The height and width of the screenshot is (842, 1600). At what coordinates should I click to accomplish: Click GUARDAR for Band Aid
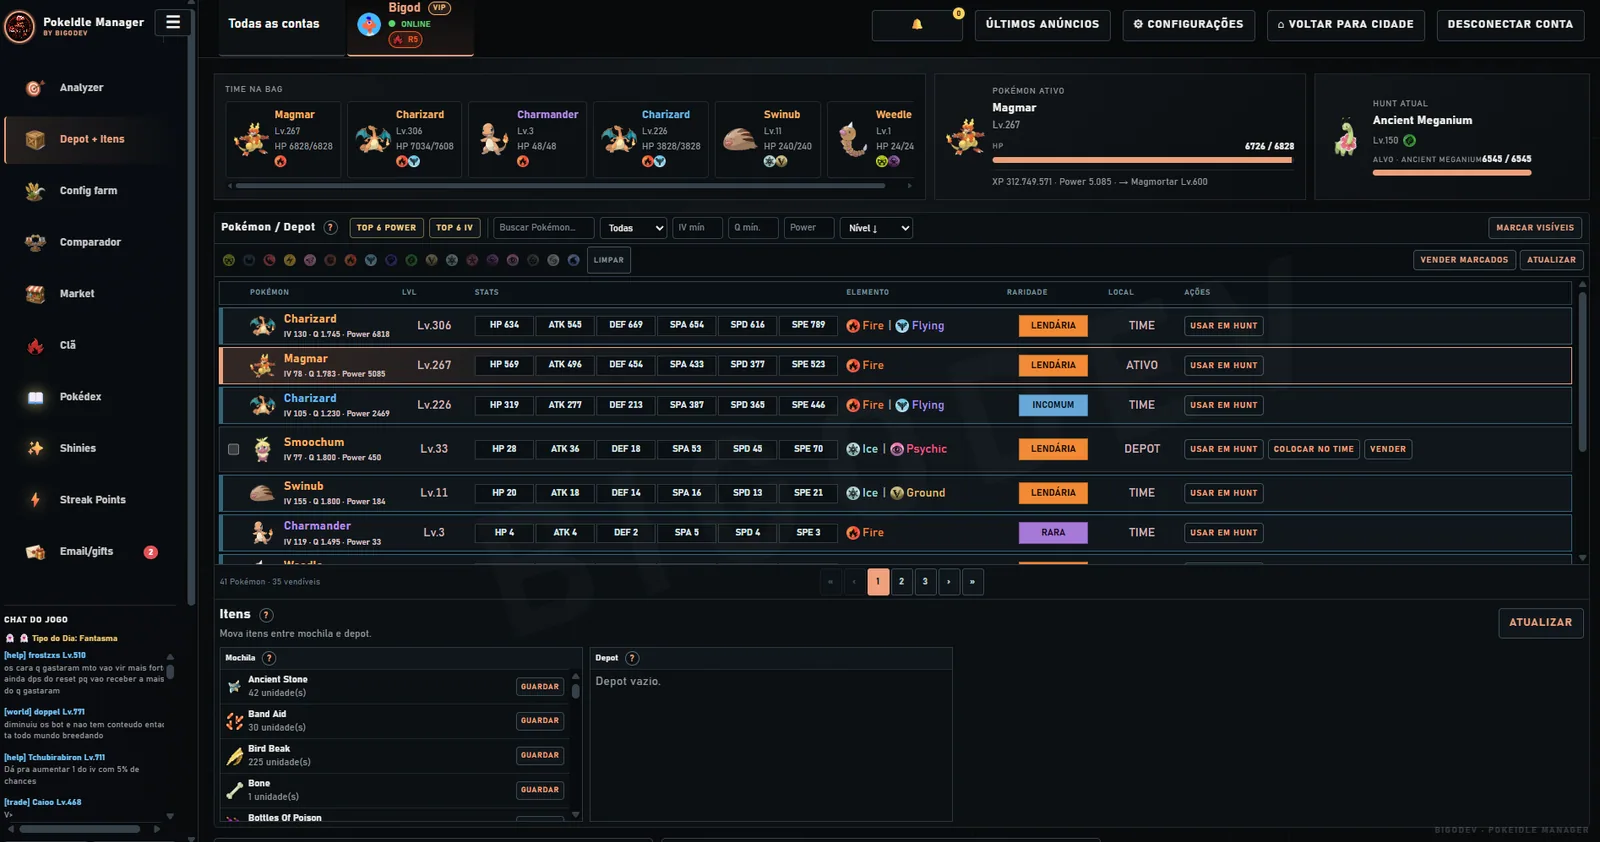tap(540, 721)
